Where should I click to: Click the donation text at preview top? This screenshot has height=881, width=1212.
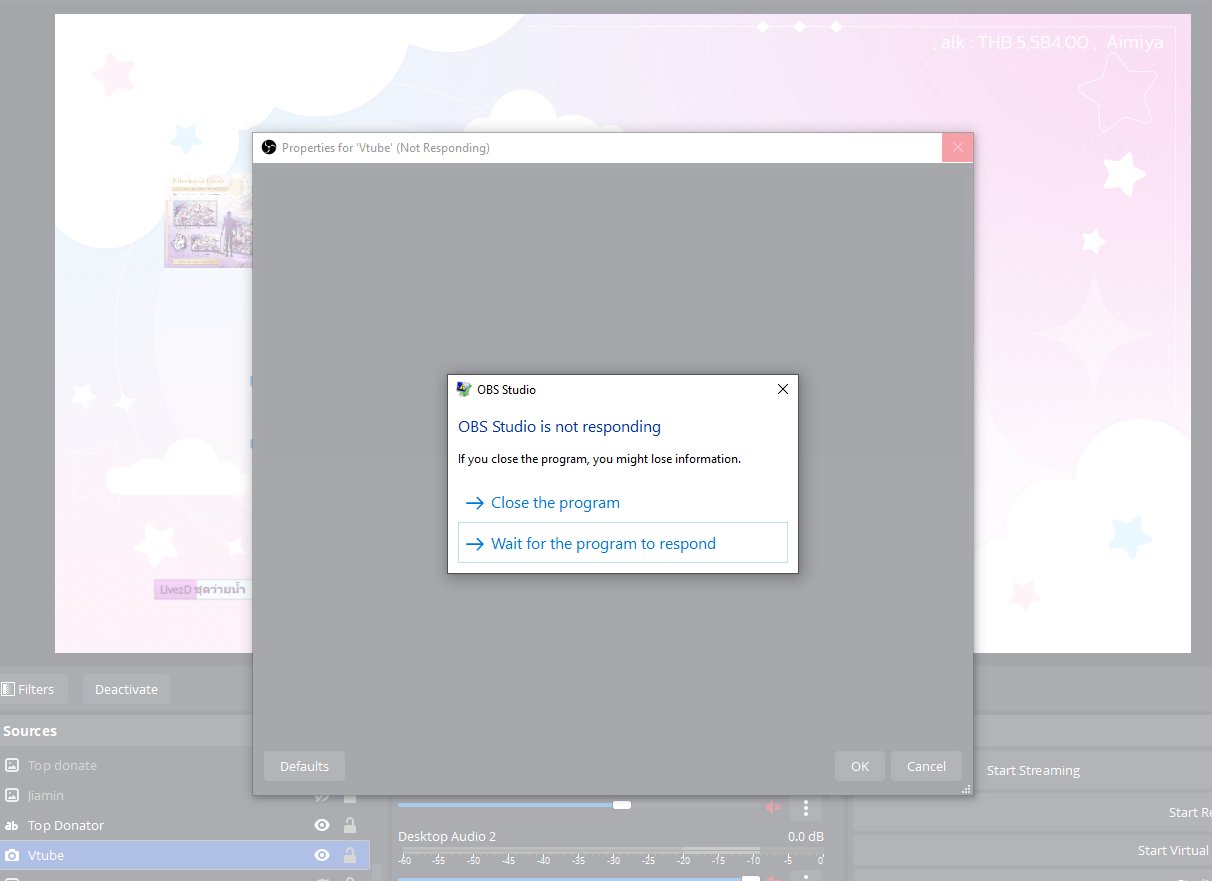coord(1049,43)
